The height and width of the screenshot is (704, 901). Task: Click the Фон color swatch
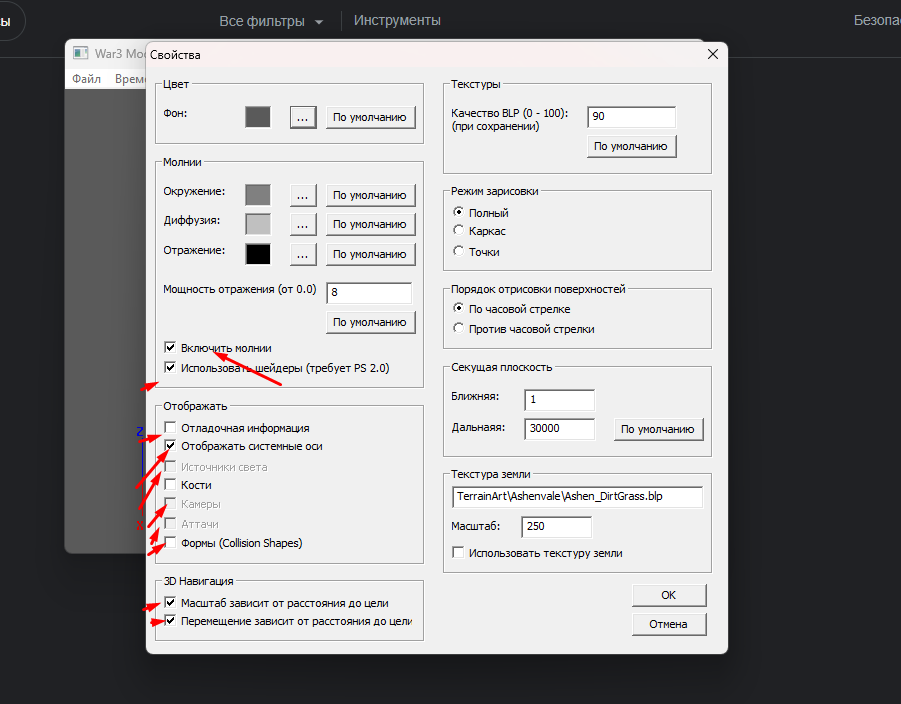[x=257, y=117]
